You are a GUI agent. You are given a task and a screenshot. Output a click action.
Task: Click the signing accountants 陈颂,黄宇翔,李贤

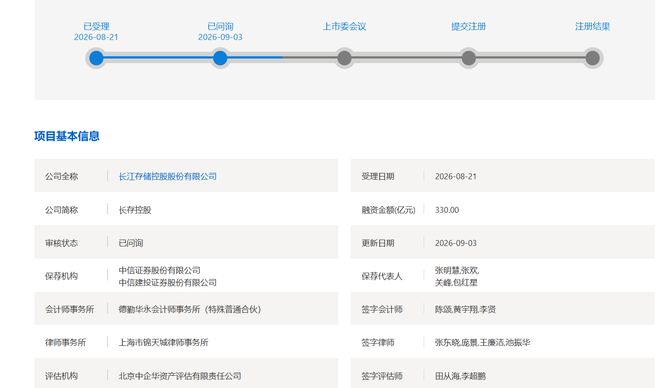pos(465,309)
